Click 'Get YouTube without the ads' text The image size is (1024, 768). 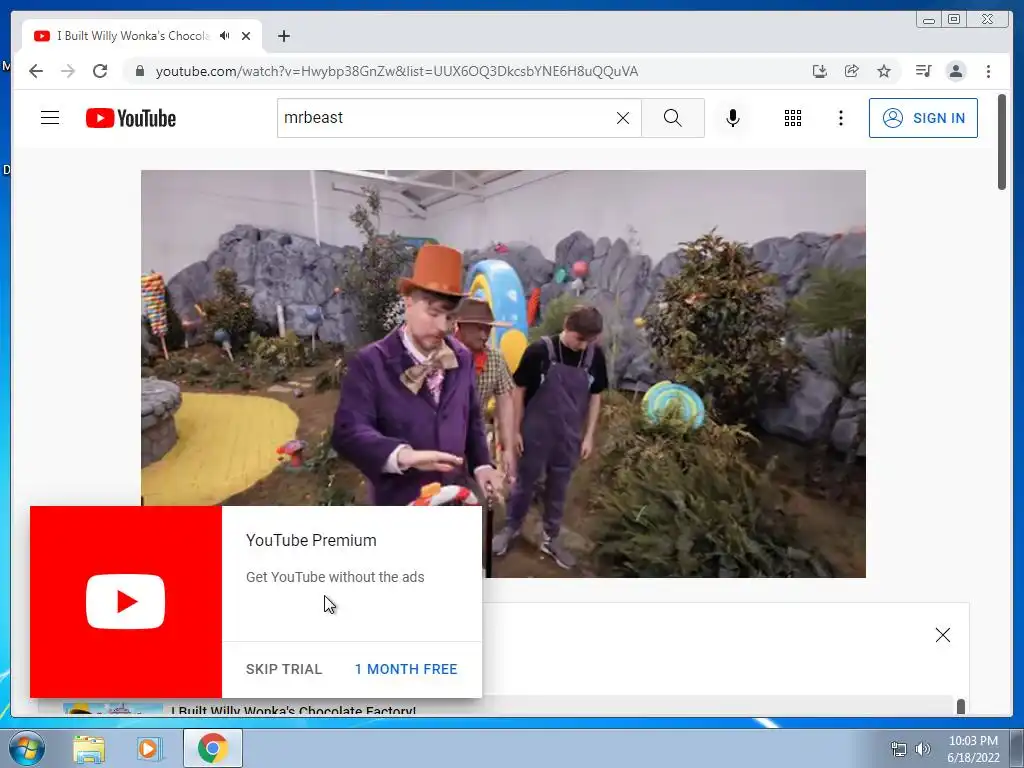pos(335,577)
